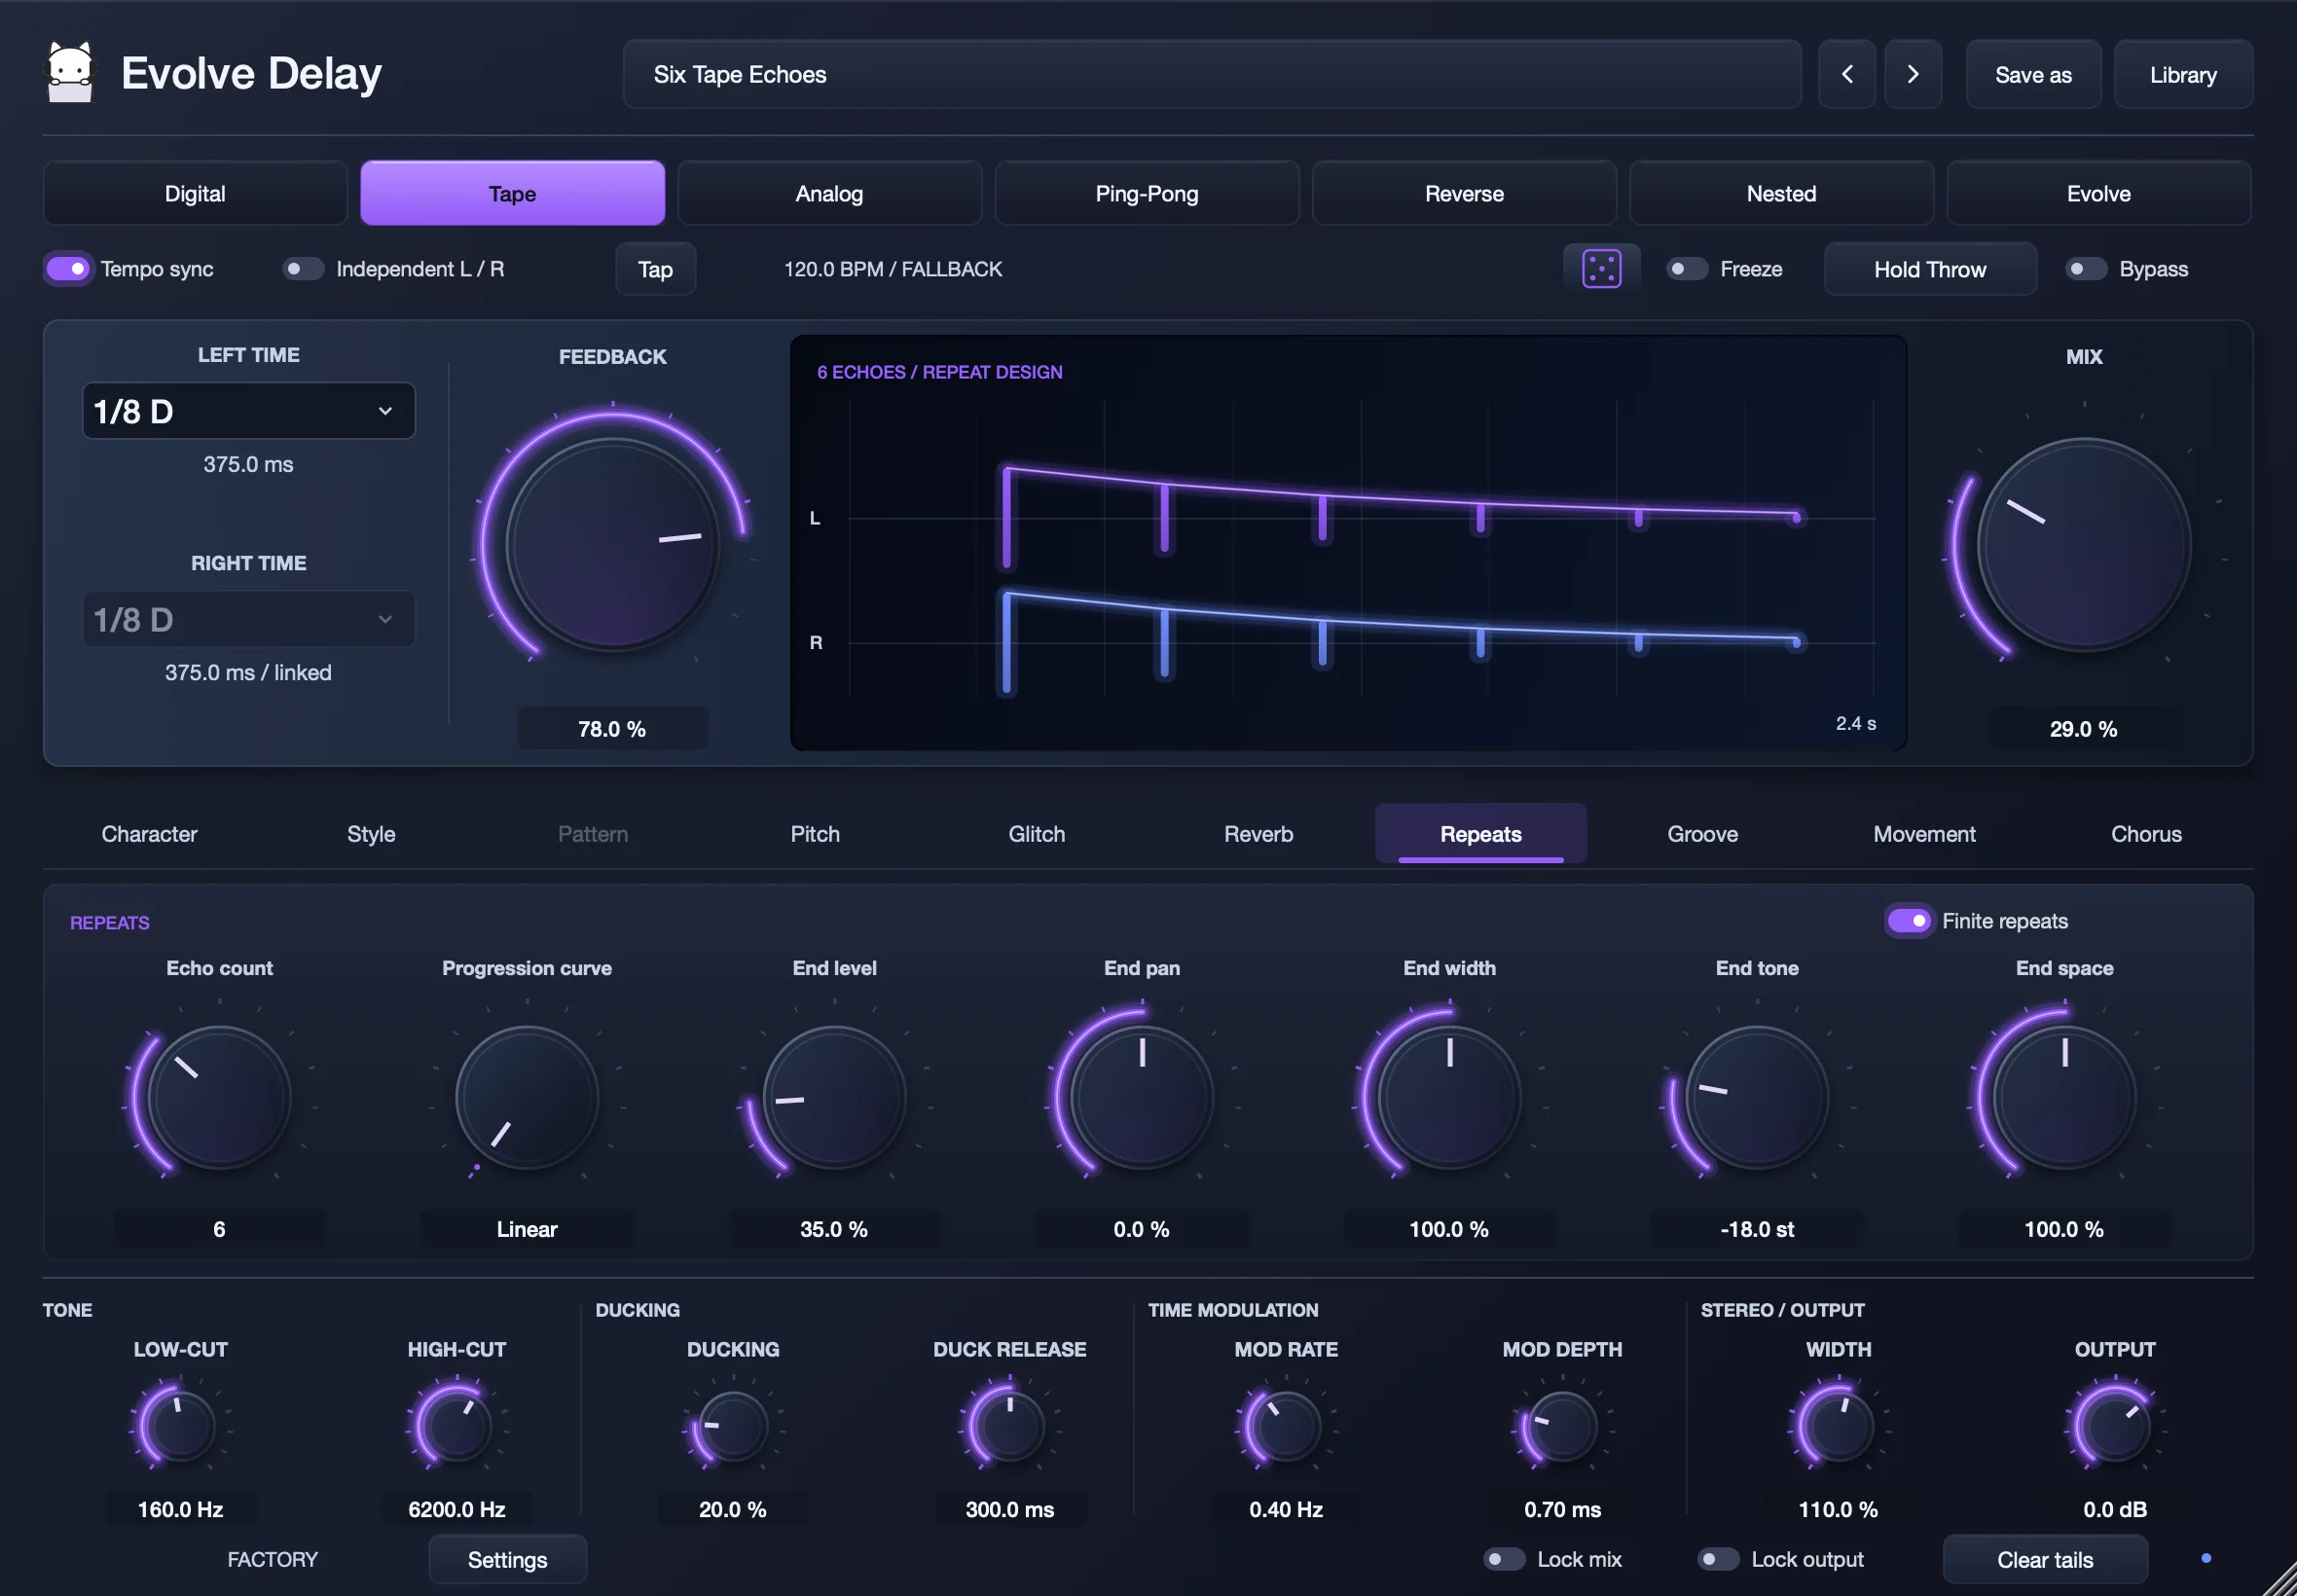Click the End tone knob

point(1757,1098)
